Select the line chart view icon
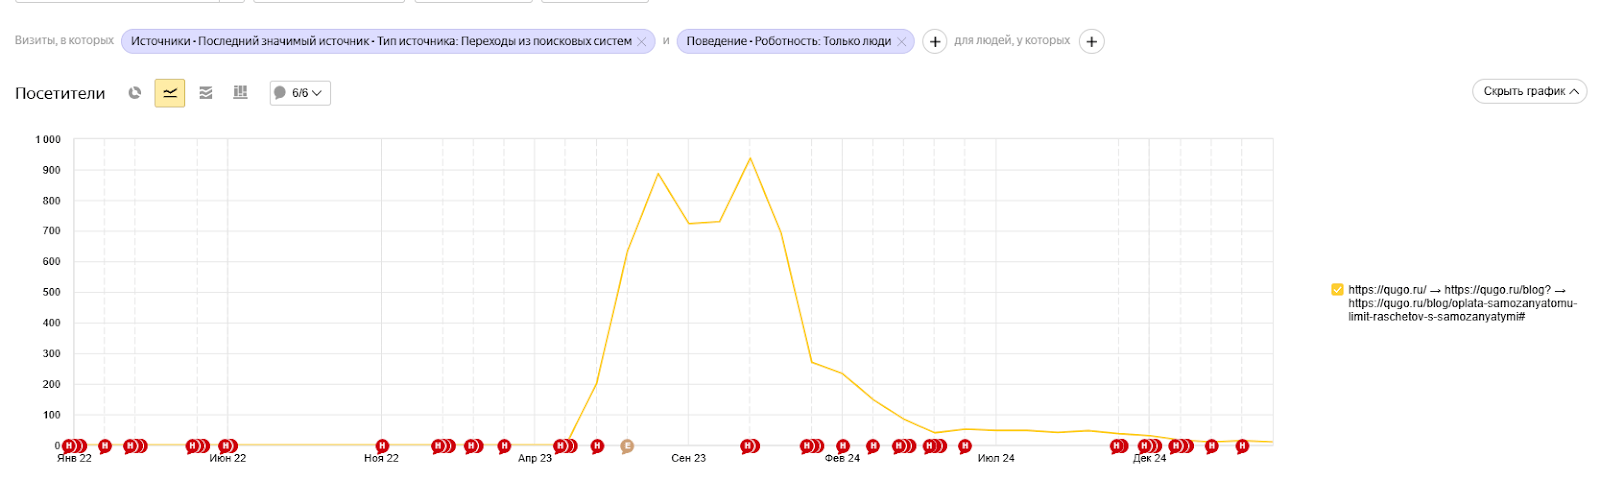 (x=170, y=93)
